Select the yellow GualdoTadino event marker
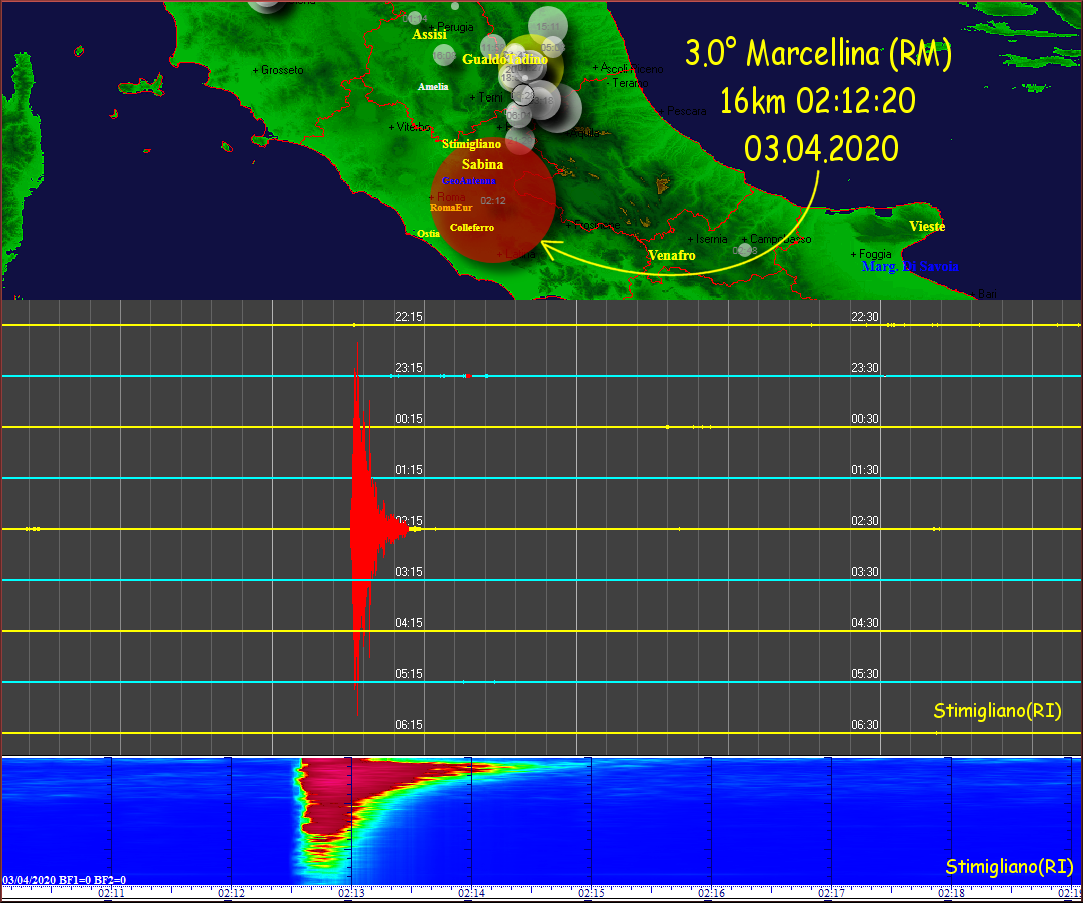This screenshot has height=903, width=1083. click(x=532, y=62)
